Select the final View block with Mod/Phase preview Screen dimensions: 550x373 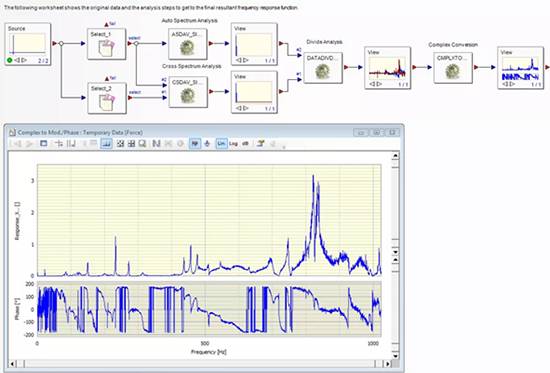coord(520,68)
